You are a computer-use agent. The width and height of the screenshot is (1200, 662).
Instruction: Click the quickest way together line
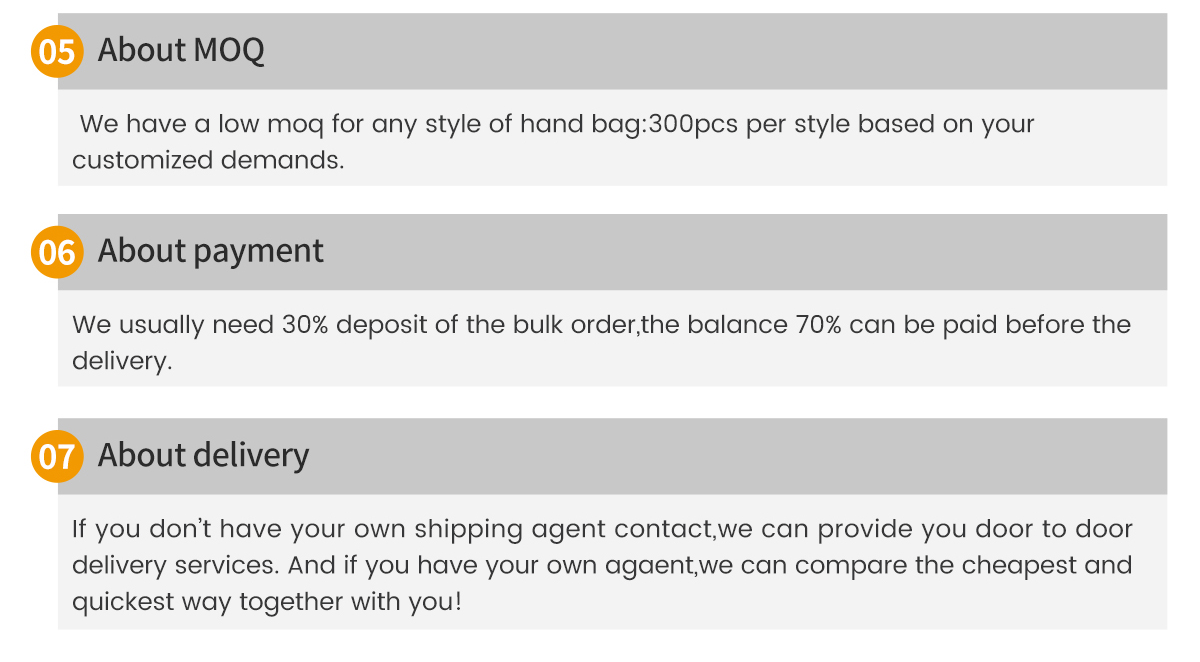pos(266,602)
